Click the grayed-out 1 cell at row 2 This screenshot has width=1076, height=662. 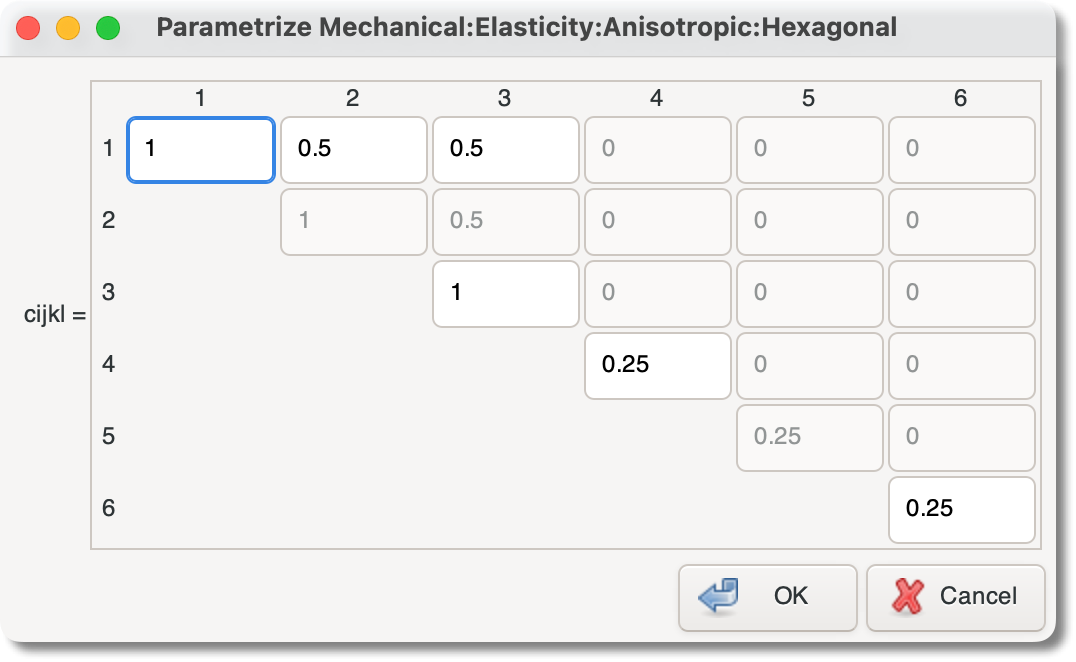[352, 221]
